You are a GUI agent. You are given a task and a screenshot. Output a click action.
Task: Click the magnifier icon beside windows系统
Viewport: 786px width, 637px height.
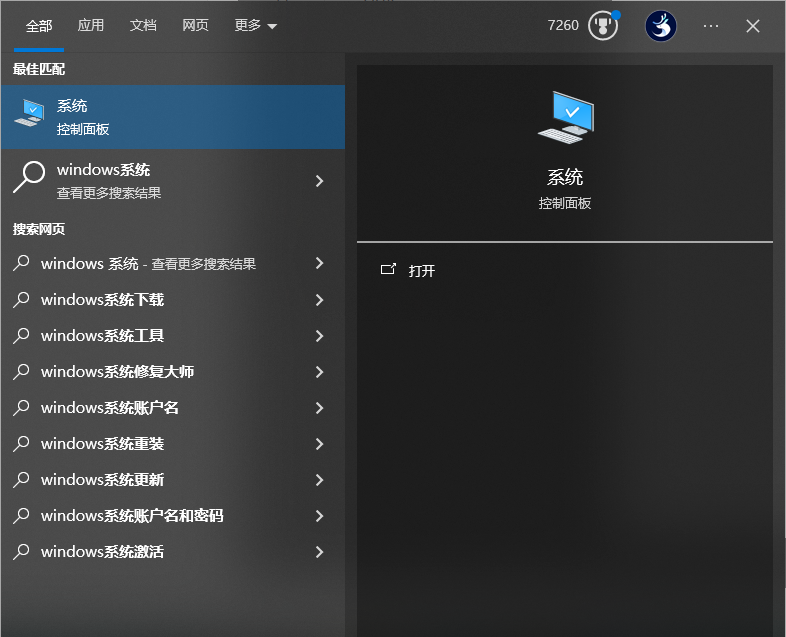(x=29, y=176)
